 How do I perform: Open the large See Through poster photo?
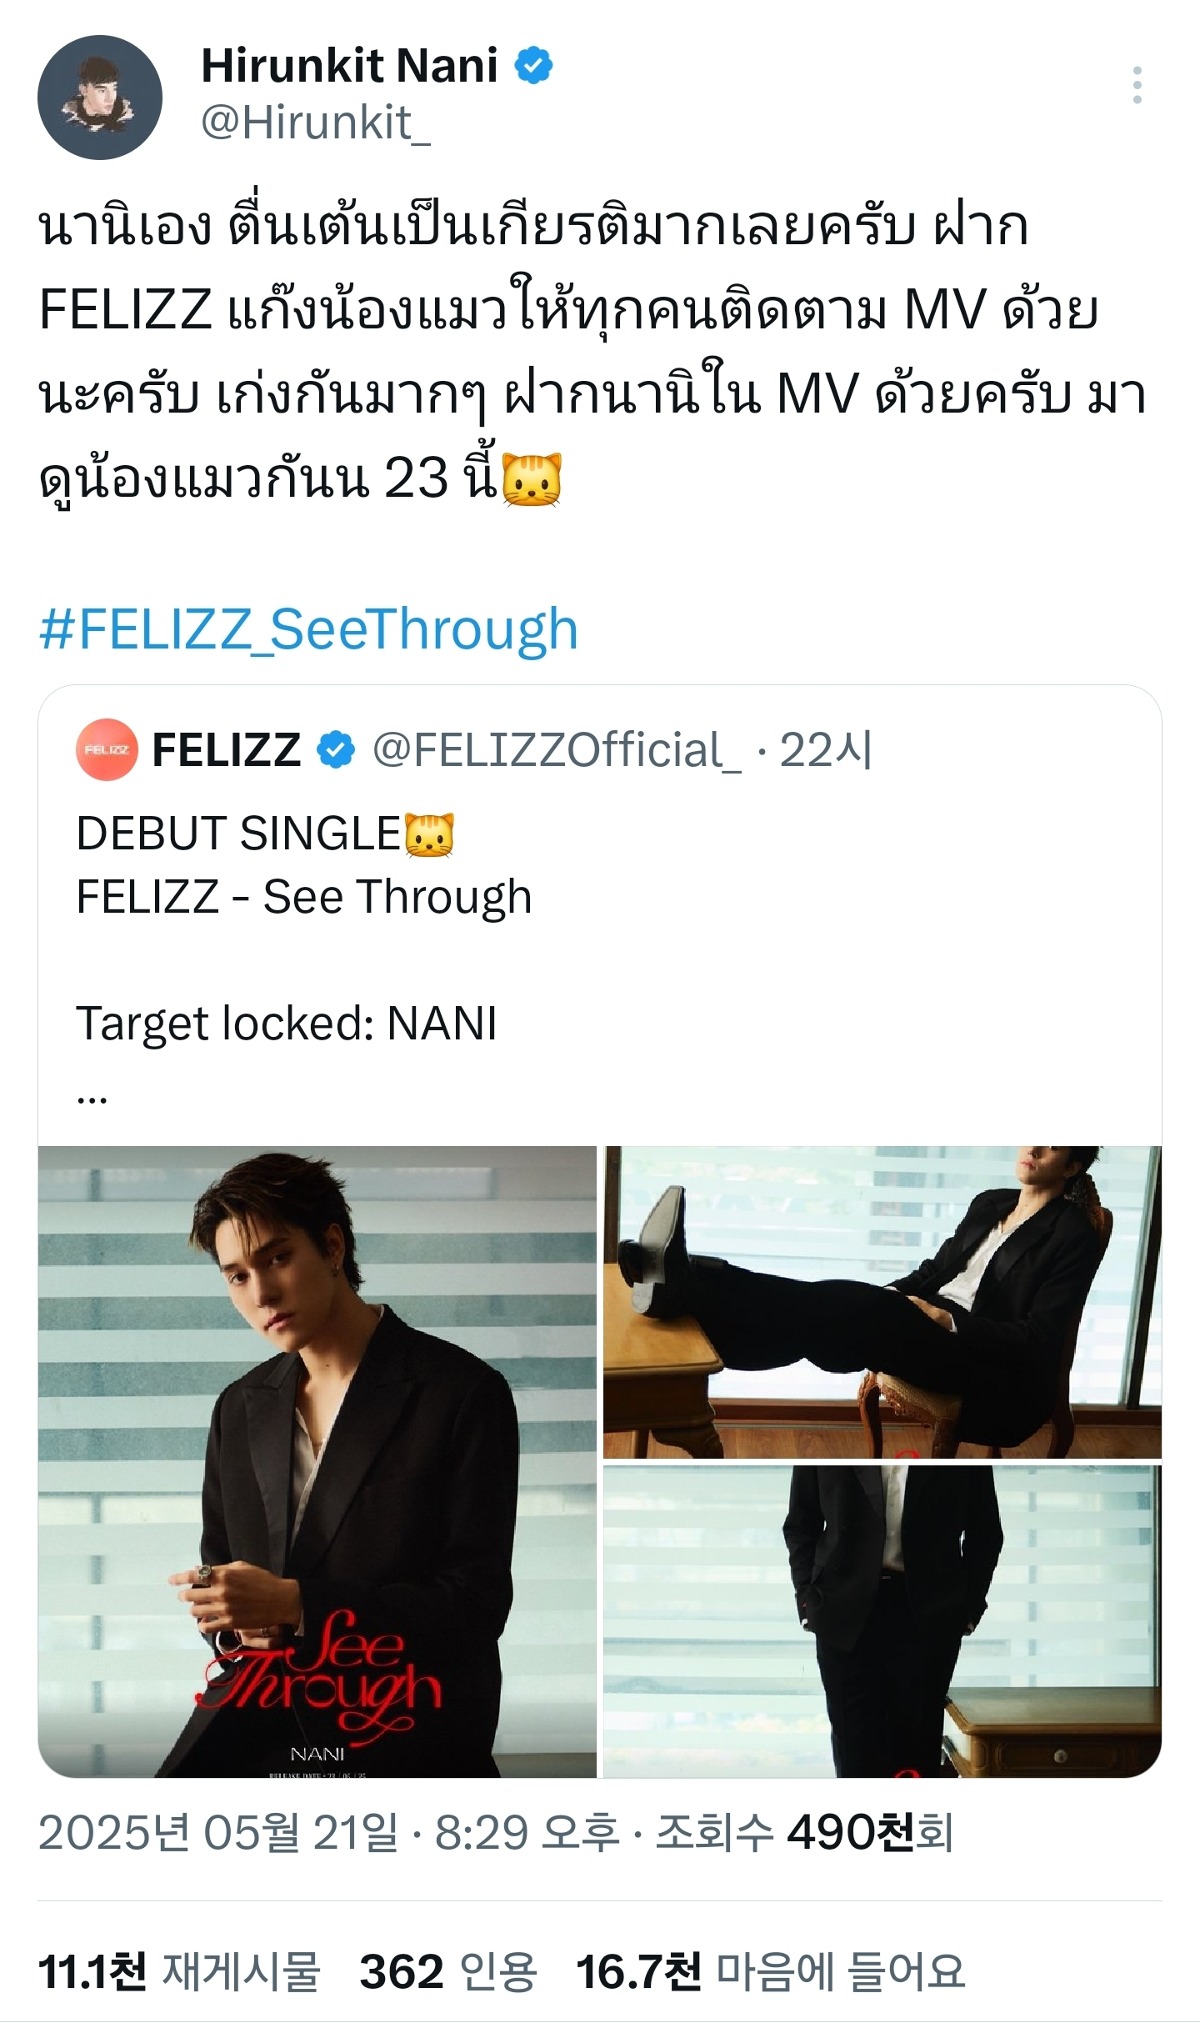(317, 1461)
